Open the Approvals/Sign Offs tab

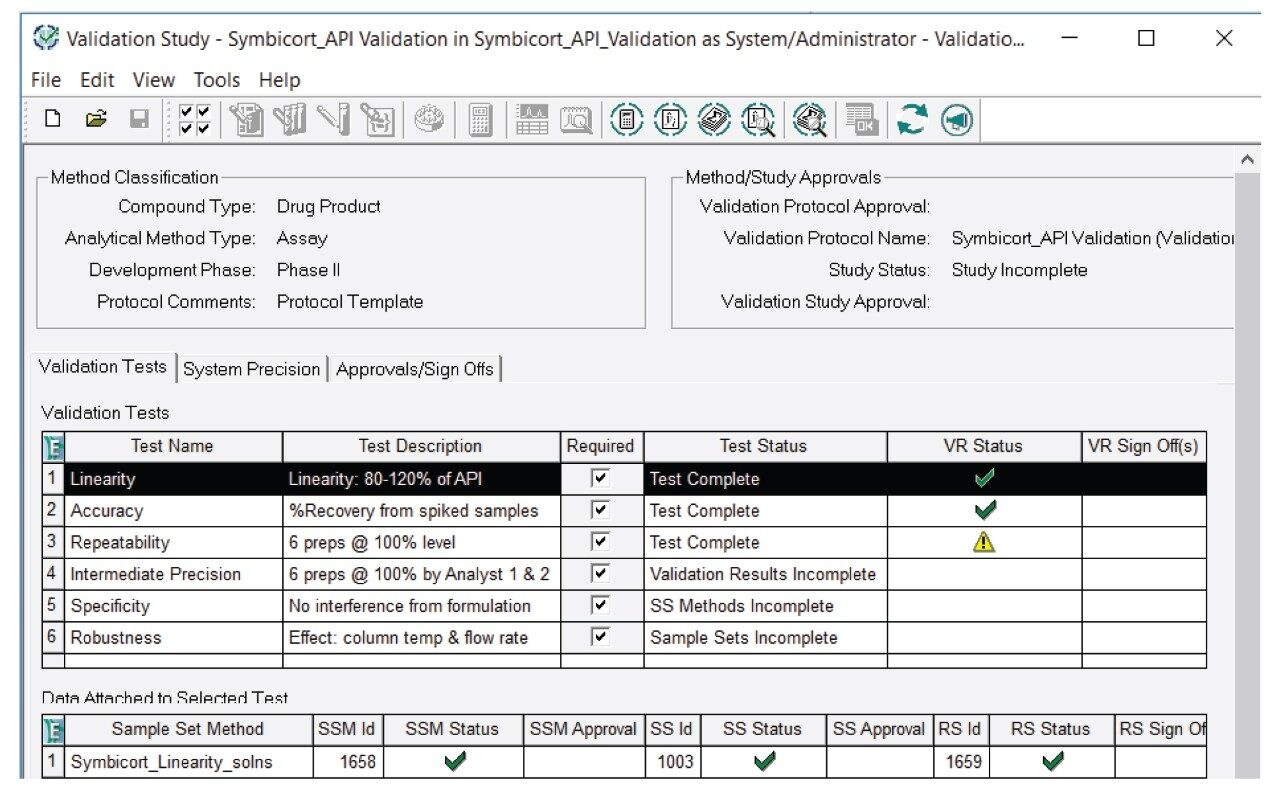[x=416, y=368]
